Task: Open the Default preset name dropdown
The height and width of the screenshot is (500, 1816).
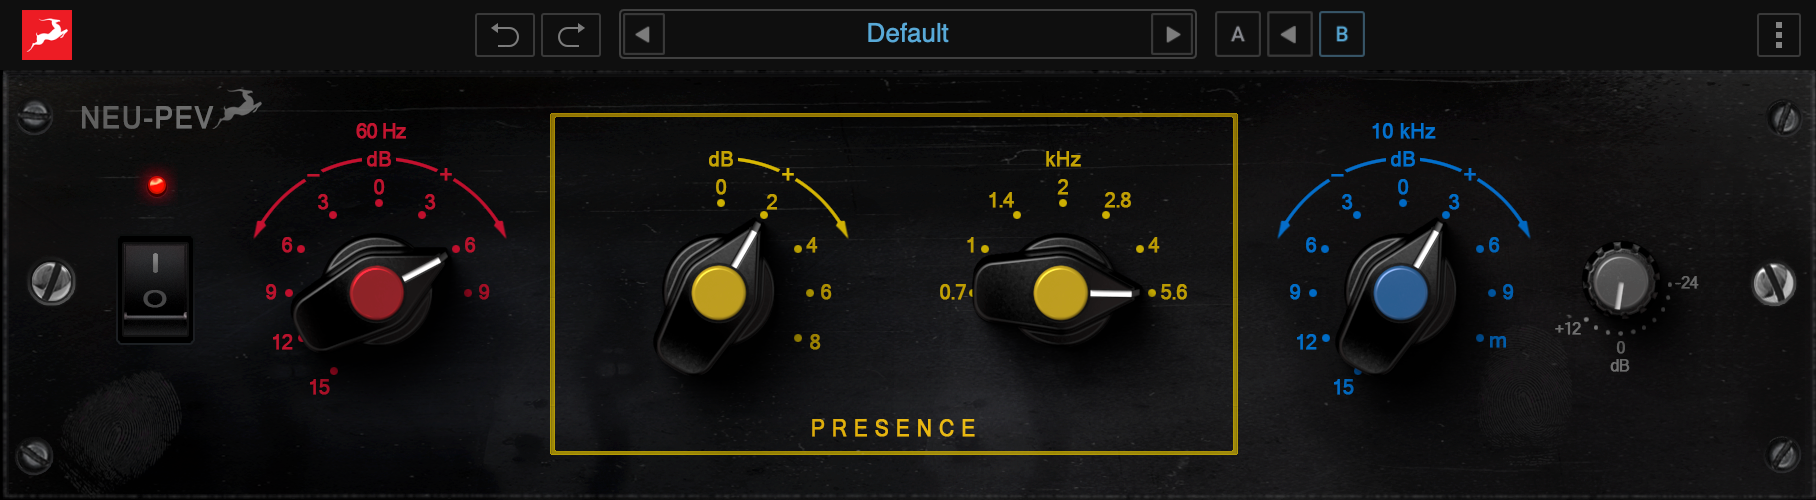Action: pyautogui.click(x=907, y=34)
